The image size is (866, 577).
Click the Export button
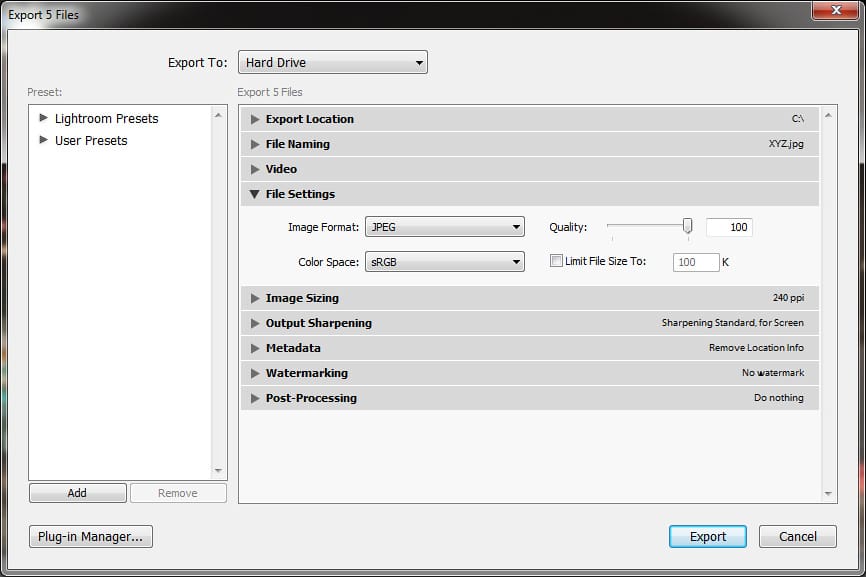[707, 537]
